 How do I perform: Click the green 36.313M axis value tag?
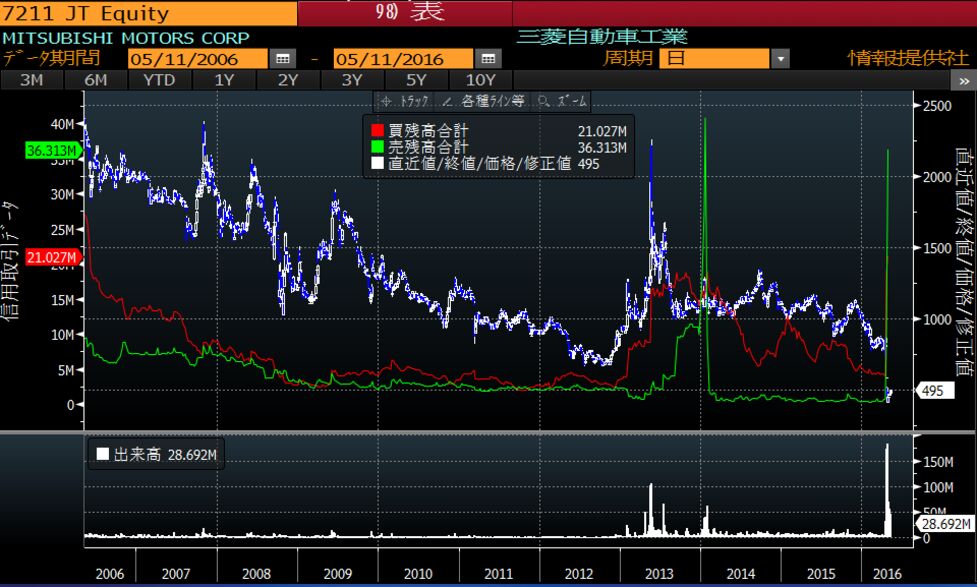(52, 150)
